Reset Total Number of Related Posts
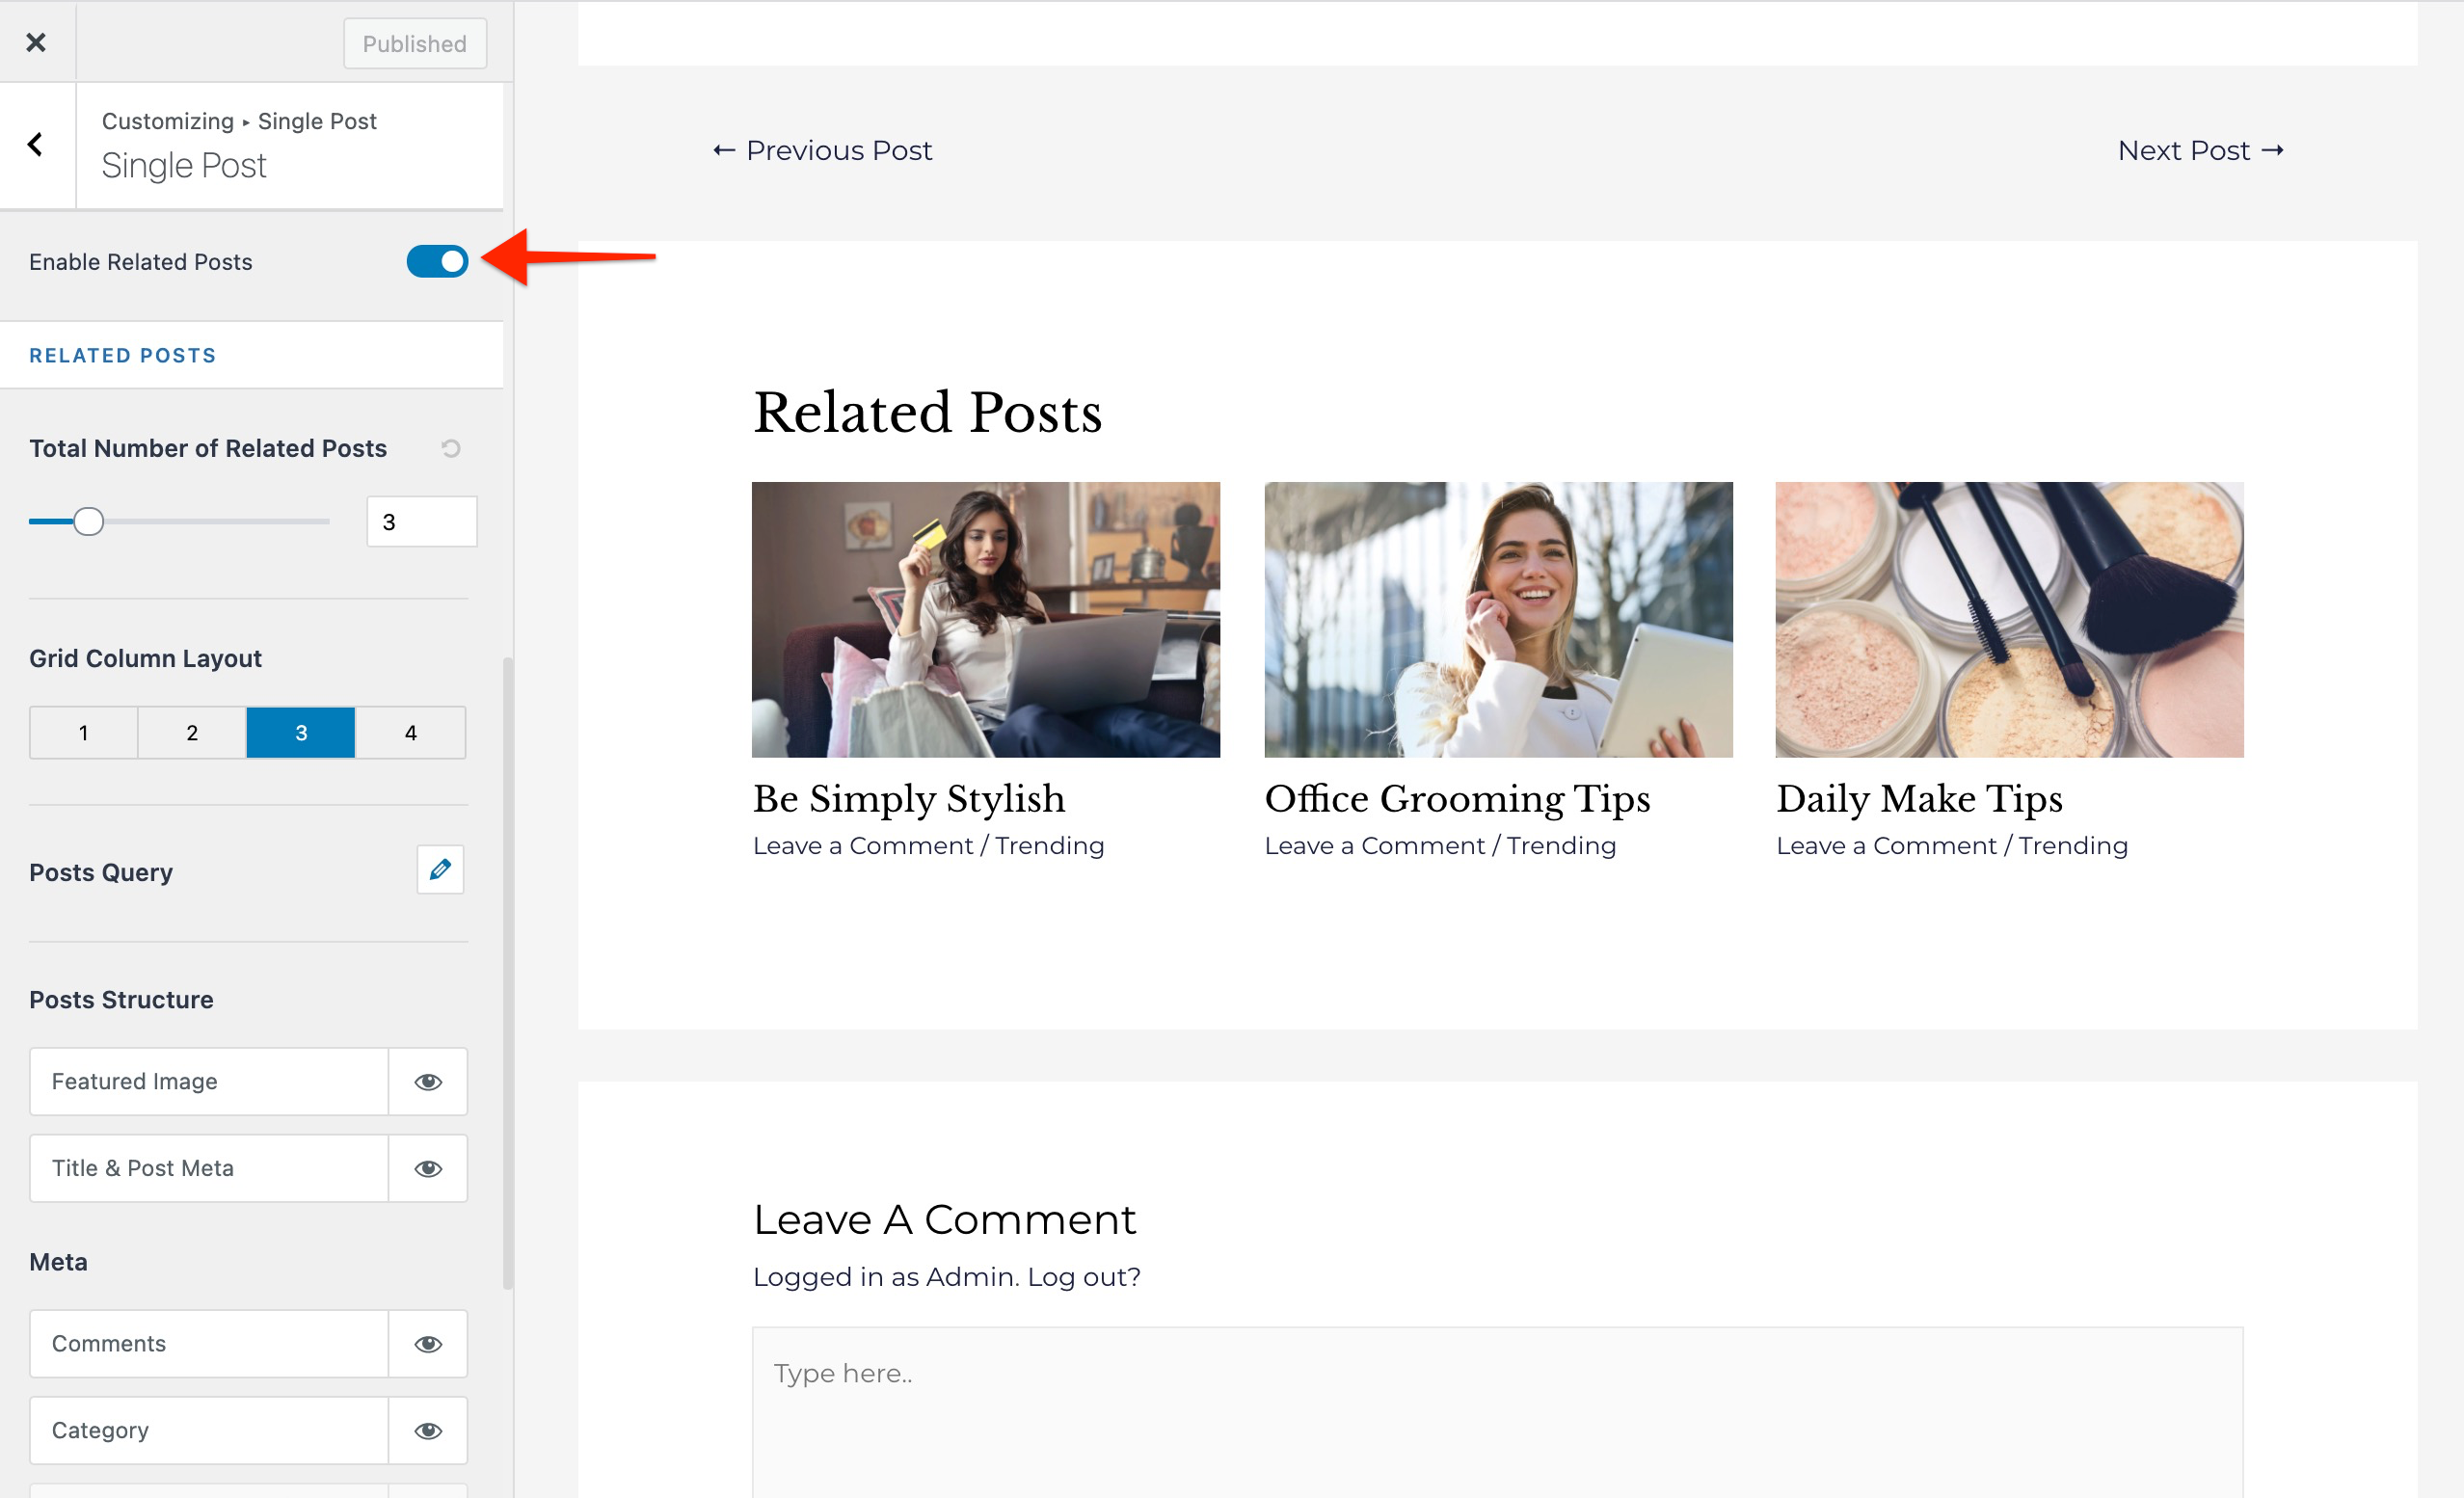The image size is (2464, 1498). pyautogui.click(x=451, y=448)
